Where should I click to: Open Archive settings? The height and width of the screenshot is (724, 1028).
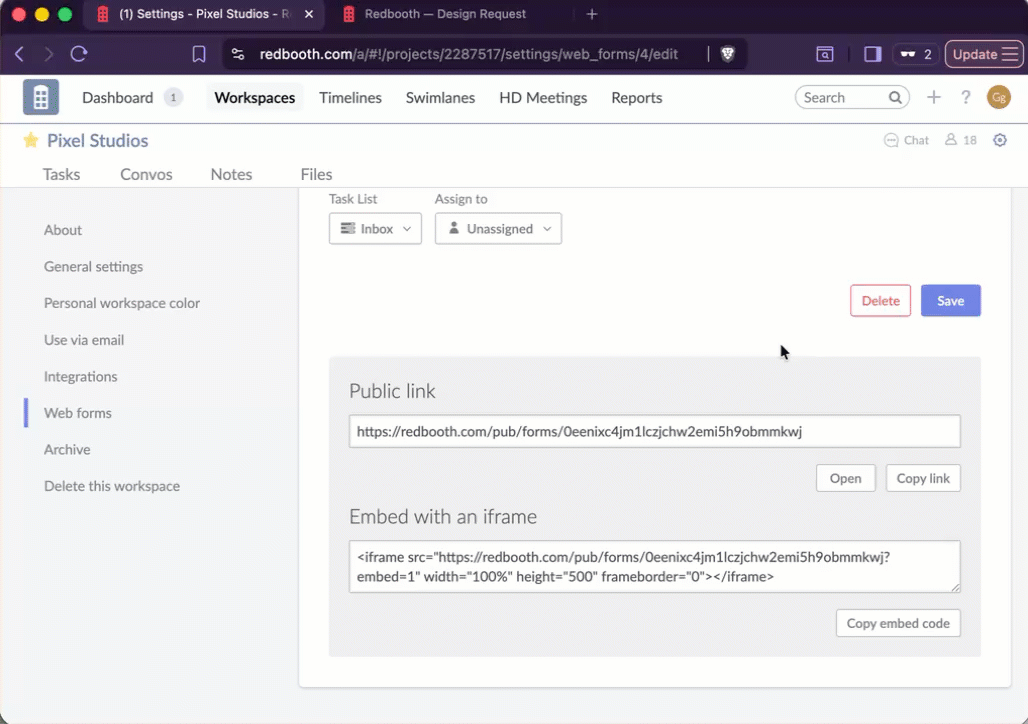click(67, 450)
